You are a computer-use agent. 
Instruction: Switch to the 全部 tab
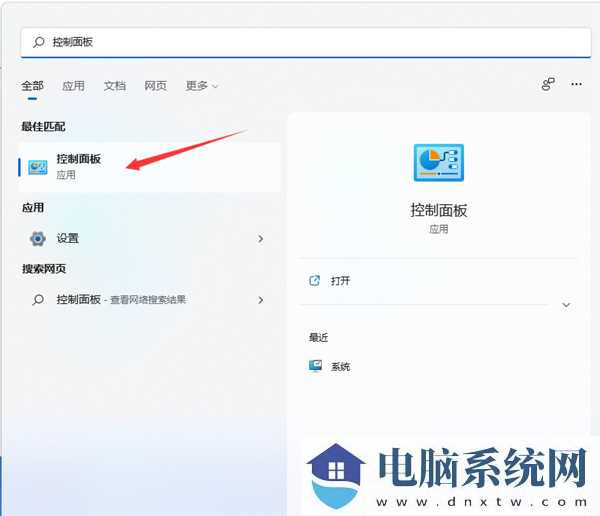tap(33, 86)
